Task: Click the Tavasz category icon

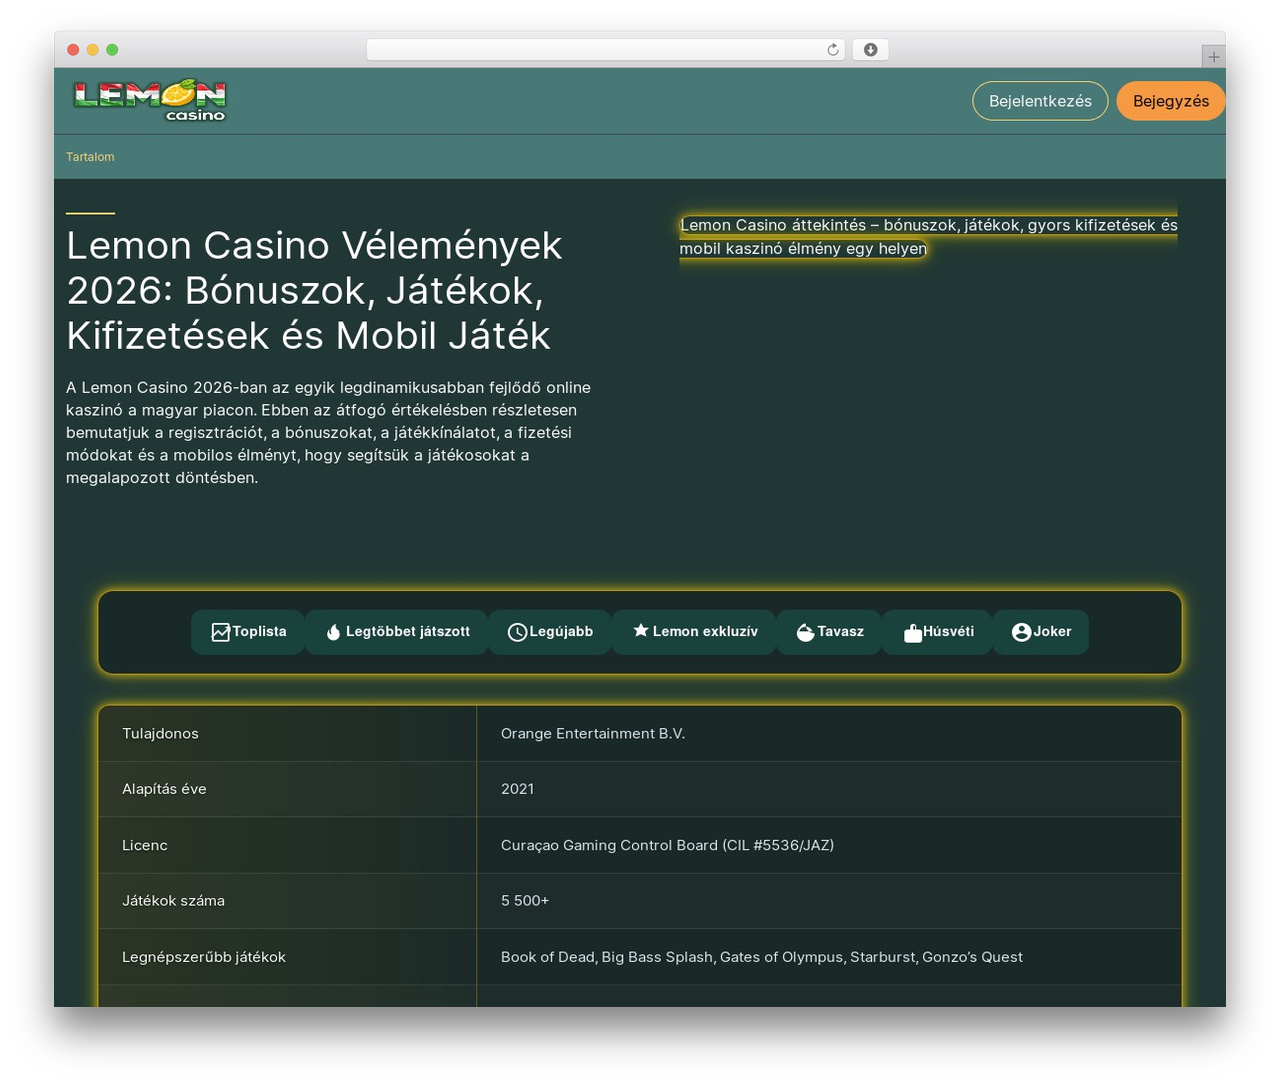Action: tap(805, 632)
